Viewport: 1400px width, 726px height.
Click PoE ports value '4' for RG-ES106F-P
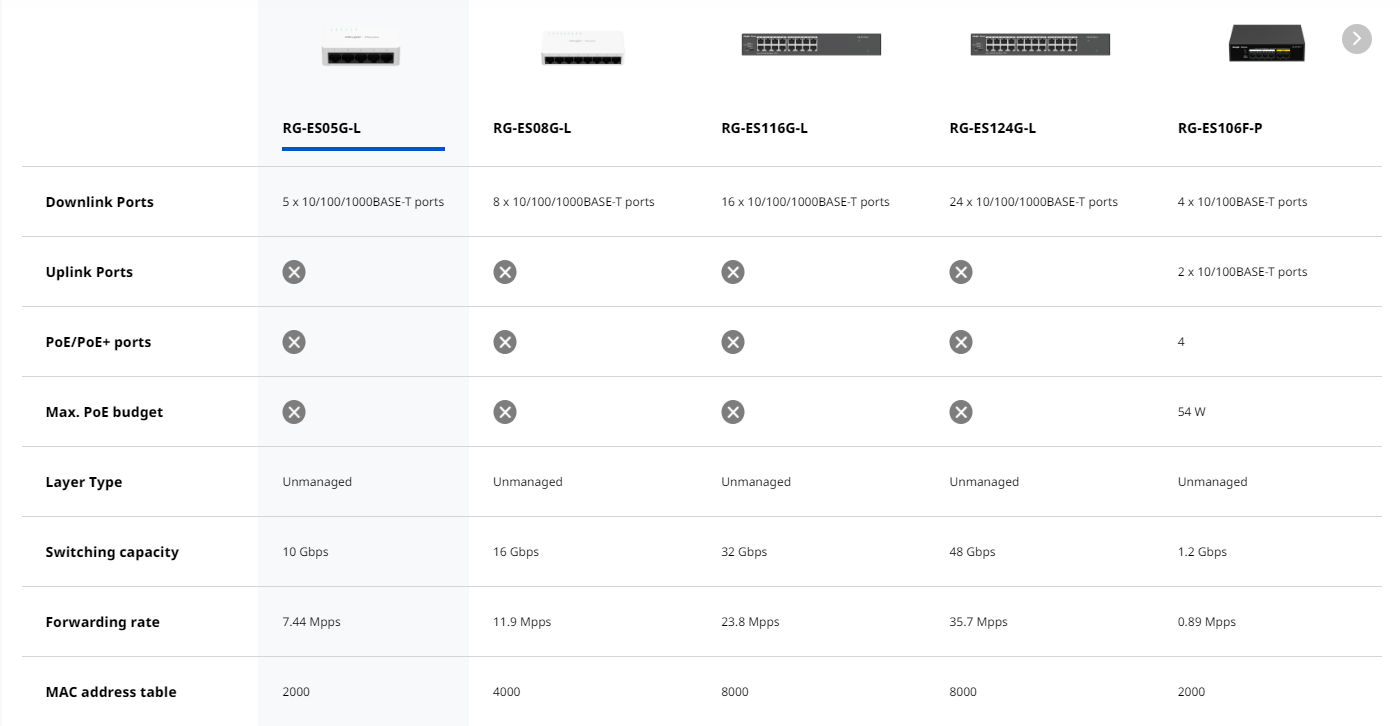pos(1181,342)
